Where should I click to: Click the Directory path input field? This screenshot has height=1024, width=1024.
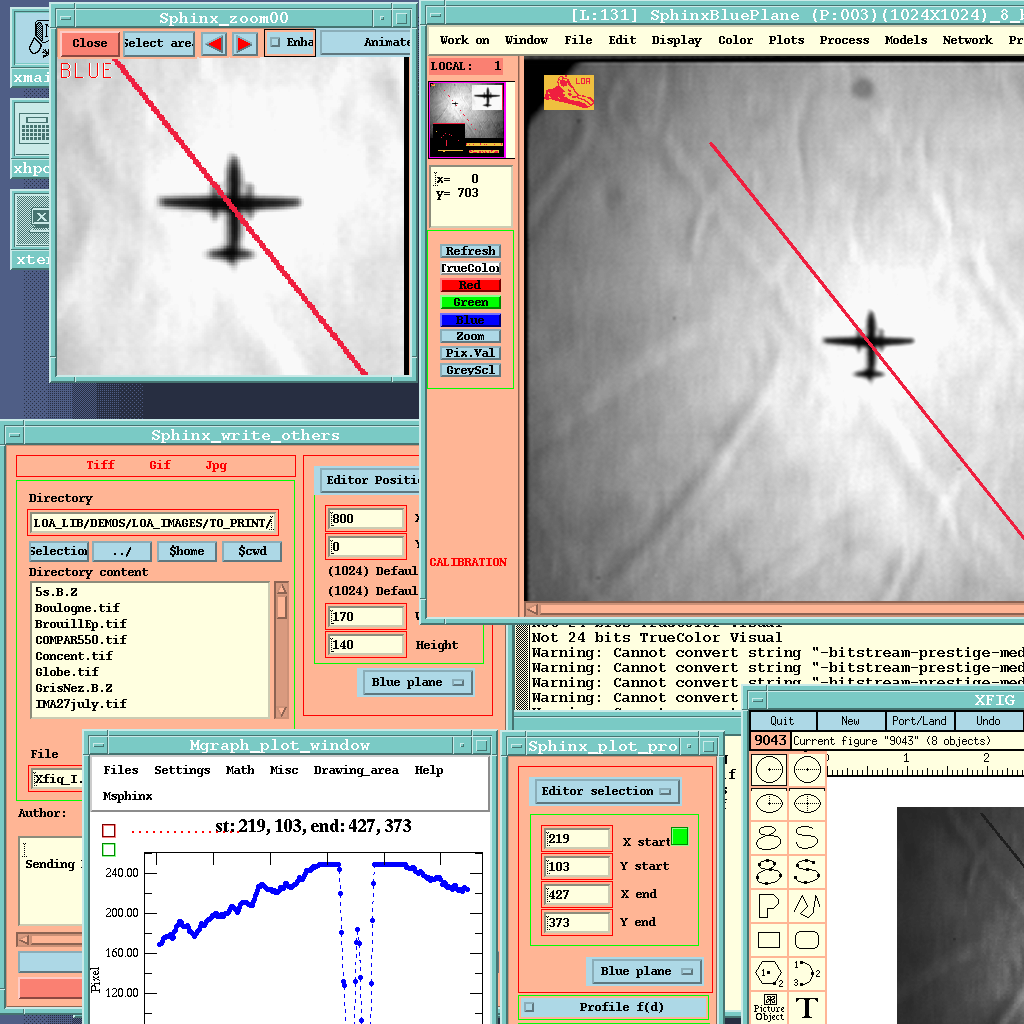click(x=153, y=523)
